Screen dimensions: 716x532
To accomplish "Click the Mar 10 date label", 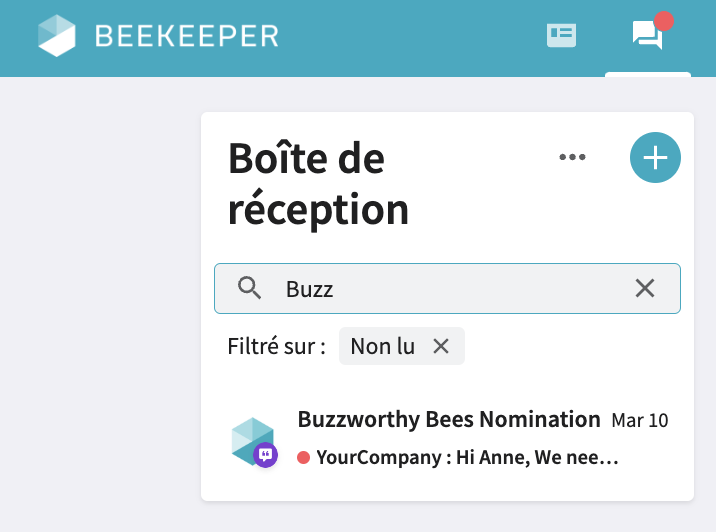I will pos(639,420).
